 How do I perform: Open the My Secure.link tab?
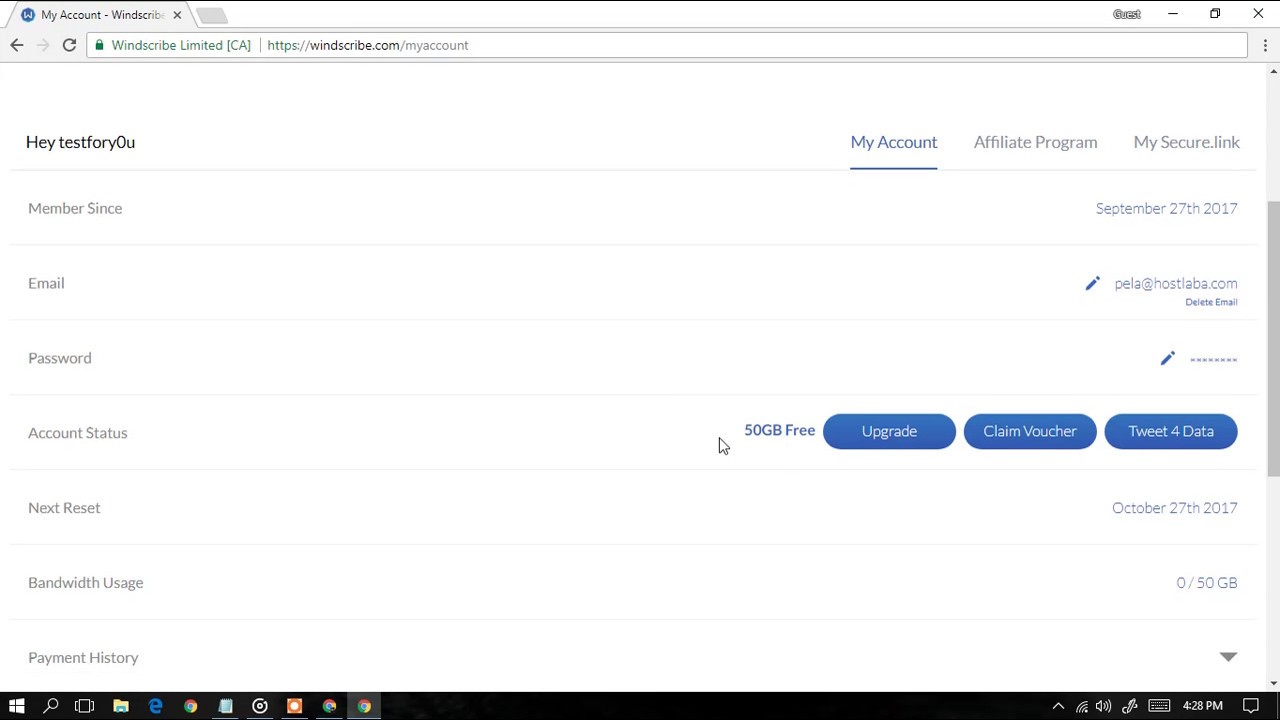(1187, 142)
